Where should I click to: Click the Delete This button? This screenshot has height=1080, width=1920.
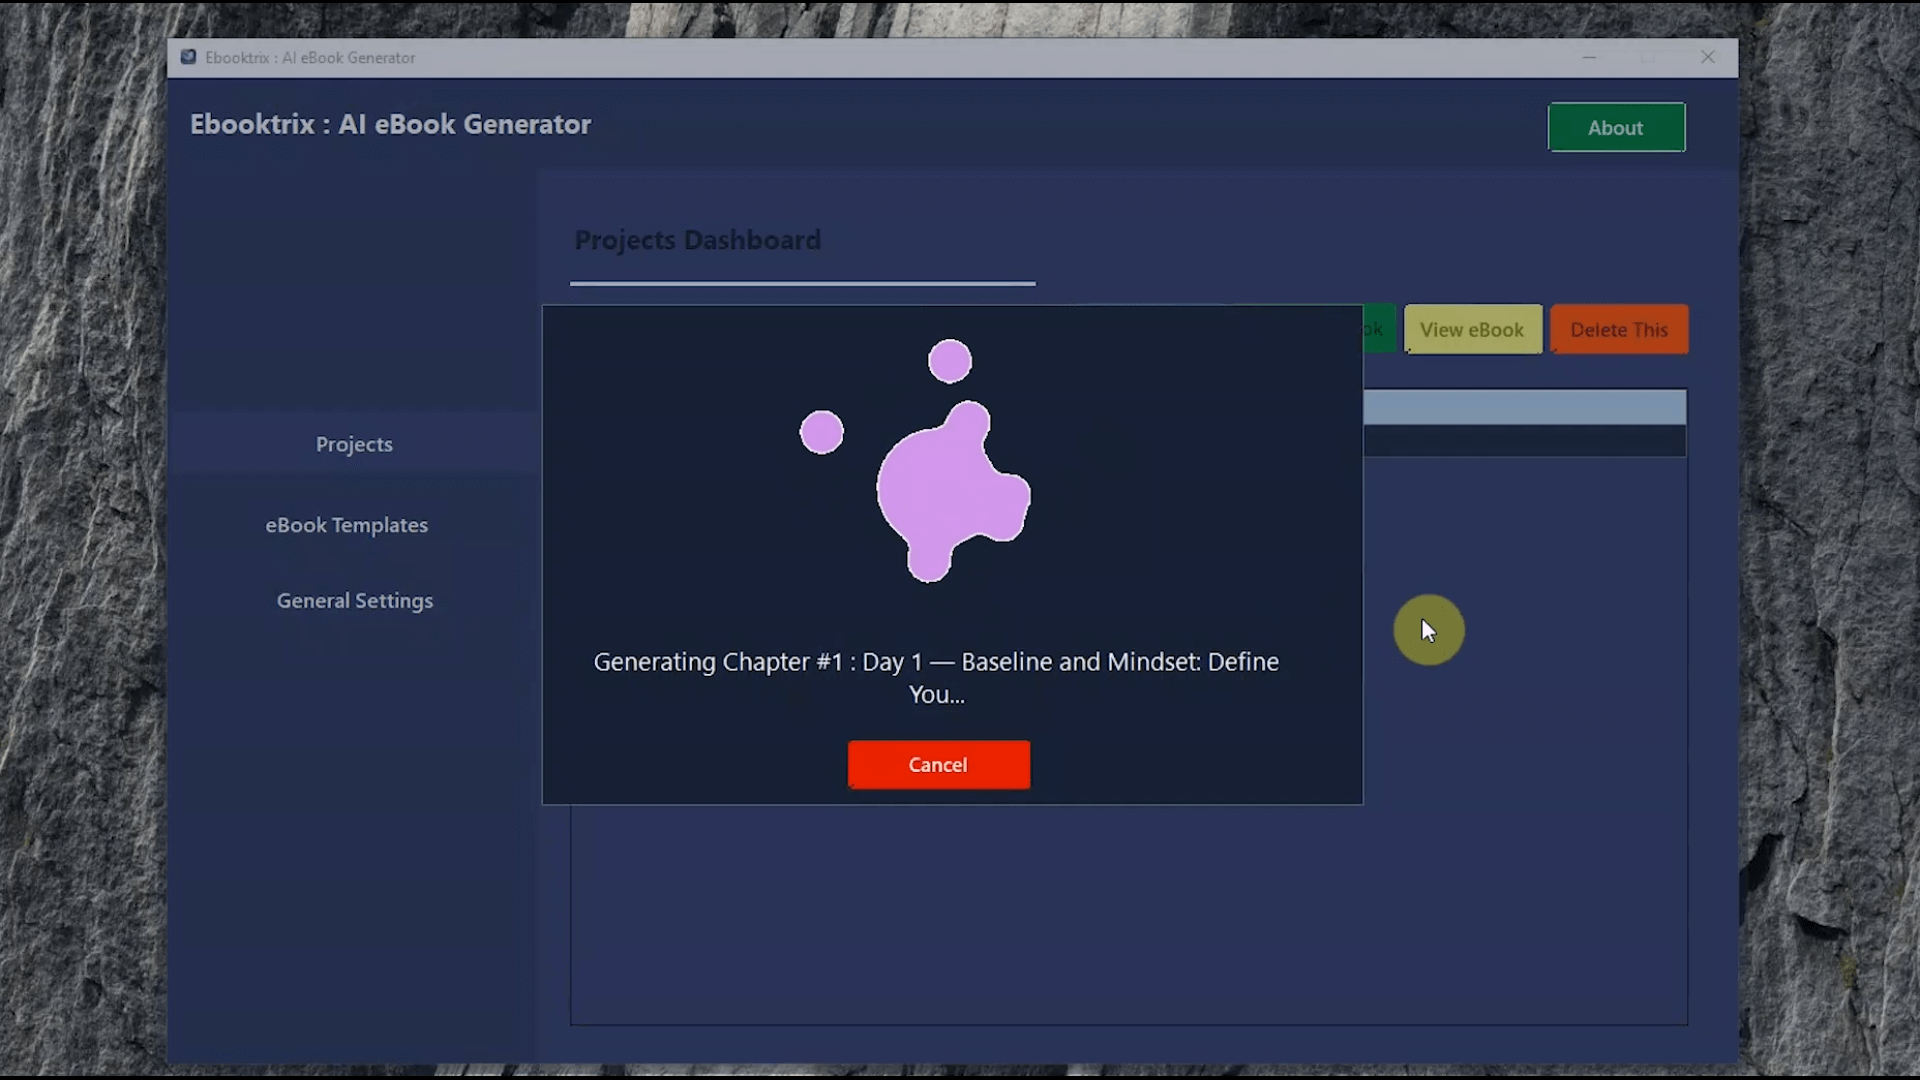tap(1619, 329)
